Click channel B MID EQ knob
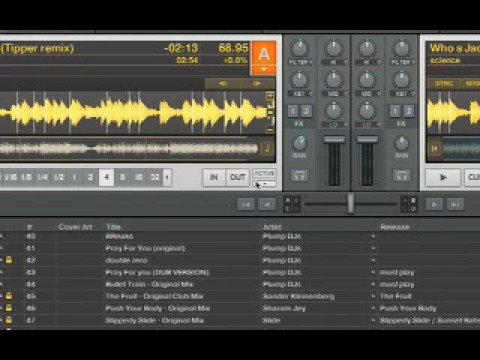The width and height of the screenshot is (480, 360). [367, 80]
